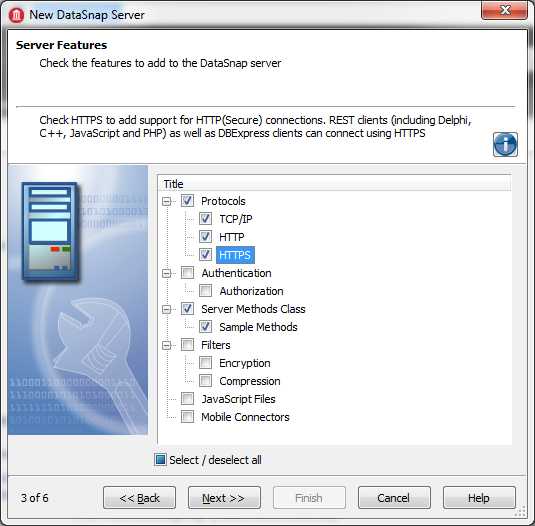
Task: Toggle the Select / deselect all checkbox
Action: [160, 459]
